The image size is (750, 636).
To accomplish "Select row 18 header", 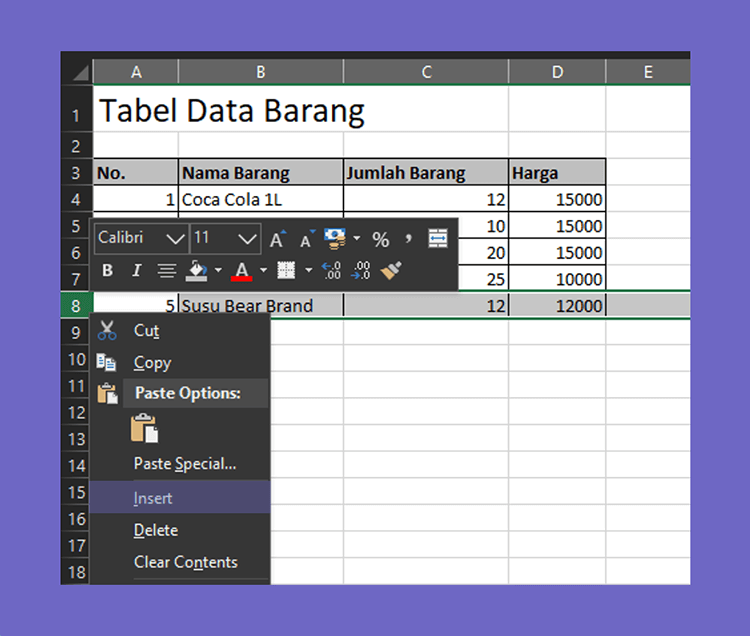I will [x=76, y=571].
